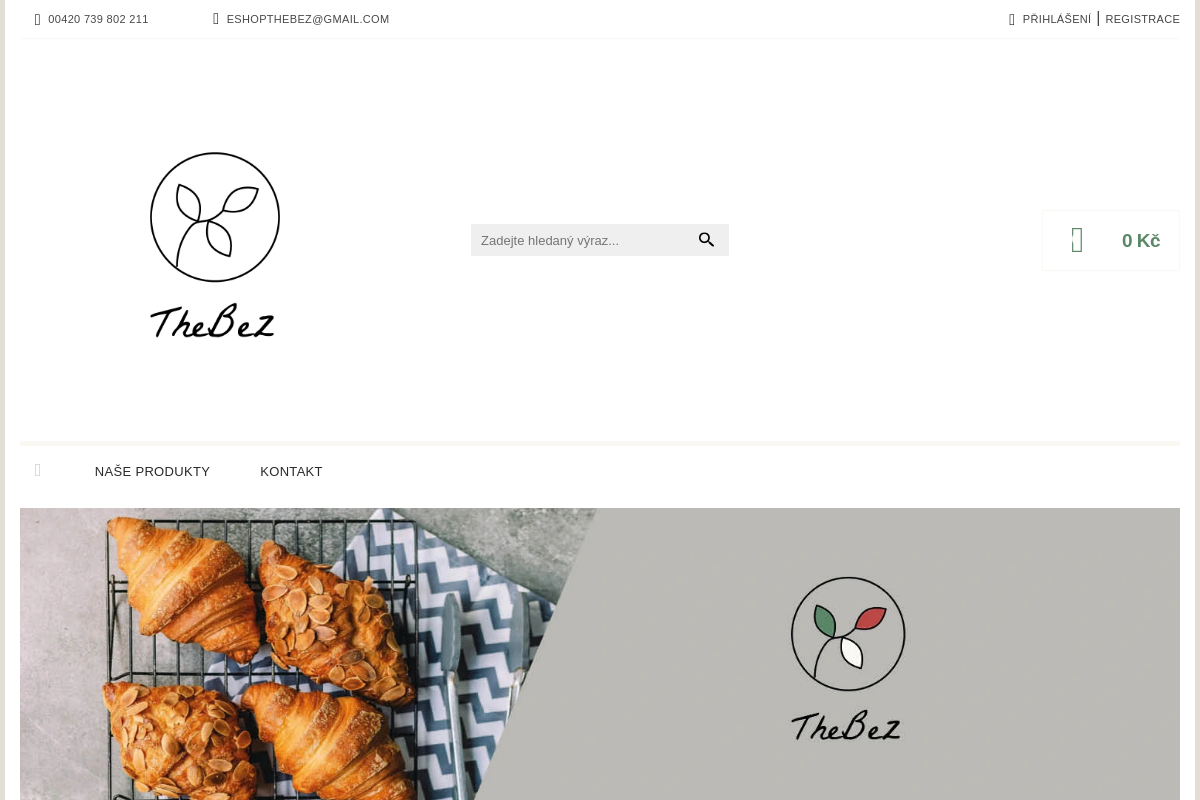Open the KONTAKT menu item
Viewport: 1200px width, 800px height.
291,471
